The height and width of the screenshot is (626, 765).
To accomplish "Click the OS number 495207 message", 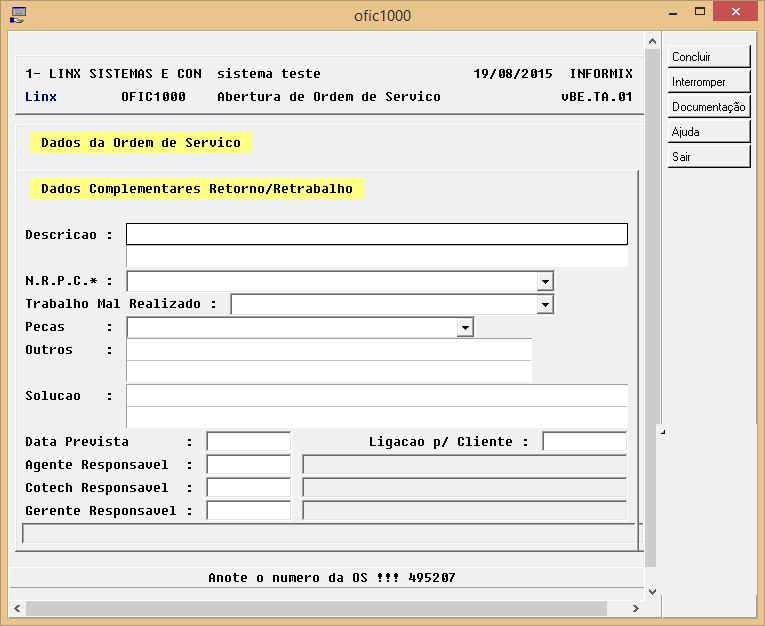I will [x=332, y=578].
